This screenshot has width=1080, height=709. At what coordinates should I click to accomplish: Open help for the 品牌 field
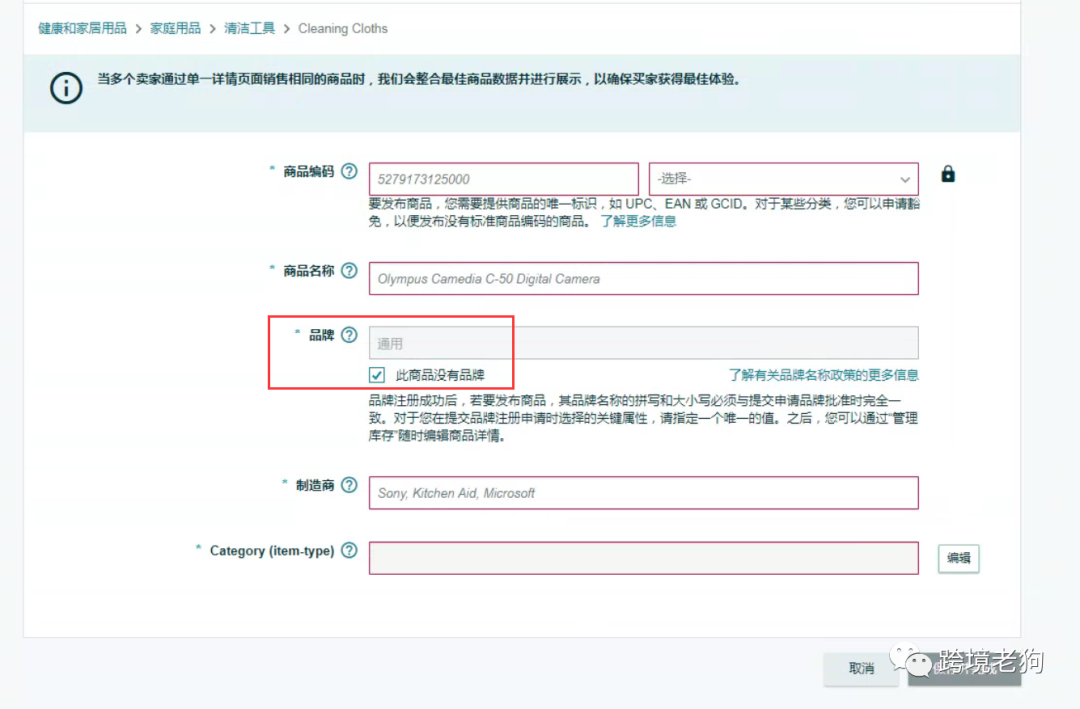[x=347, y=335]
